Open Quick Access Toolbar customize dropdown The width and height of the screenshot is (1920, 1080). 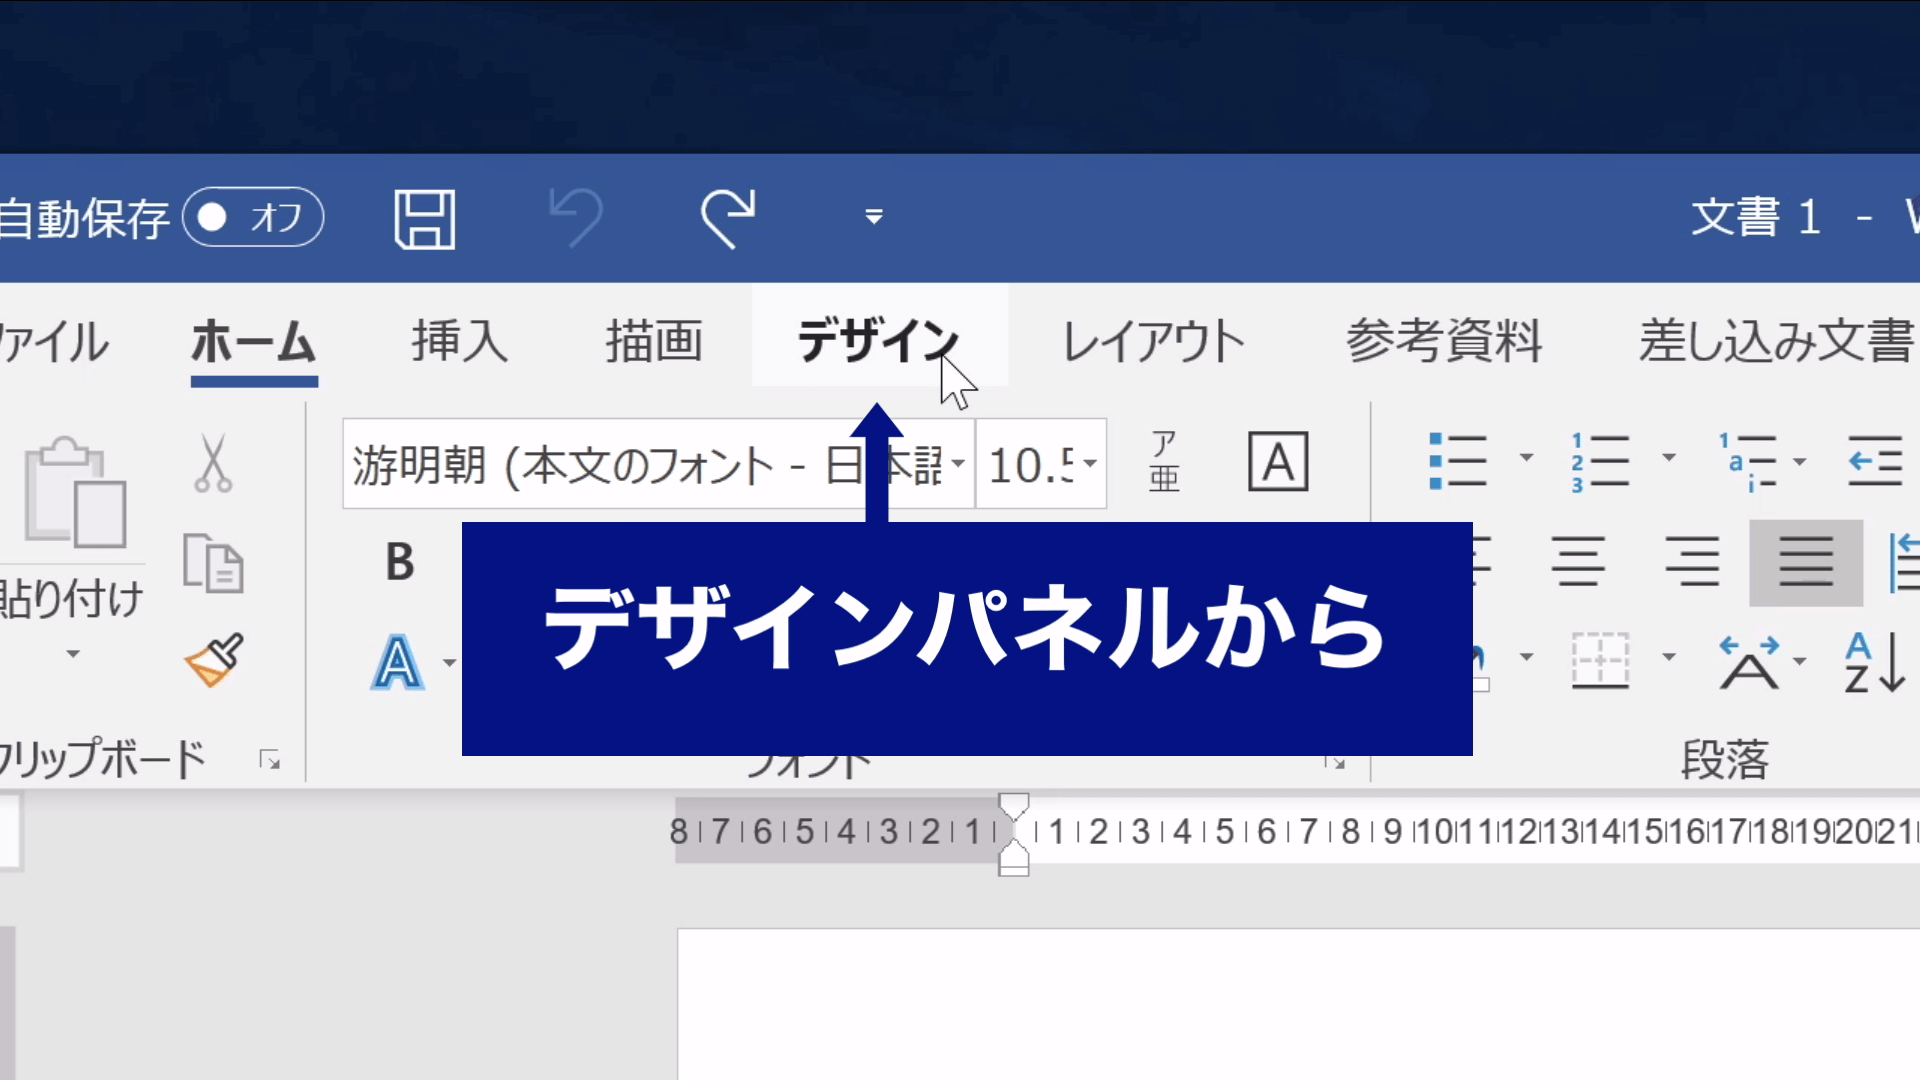pyautogui.click(x=874, y=217)
